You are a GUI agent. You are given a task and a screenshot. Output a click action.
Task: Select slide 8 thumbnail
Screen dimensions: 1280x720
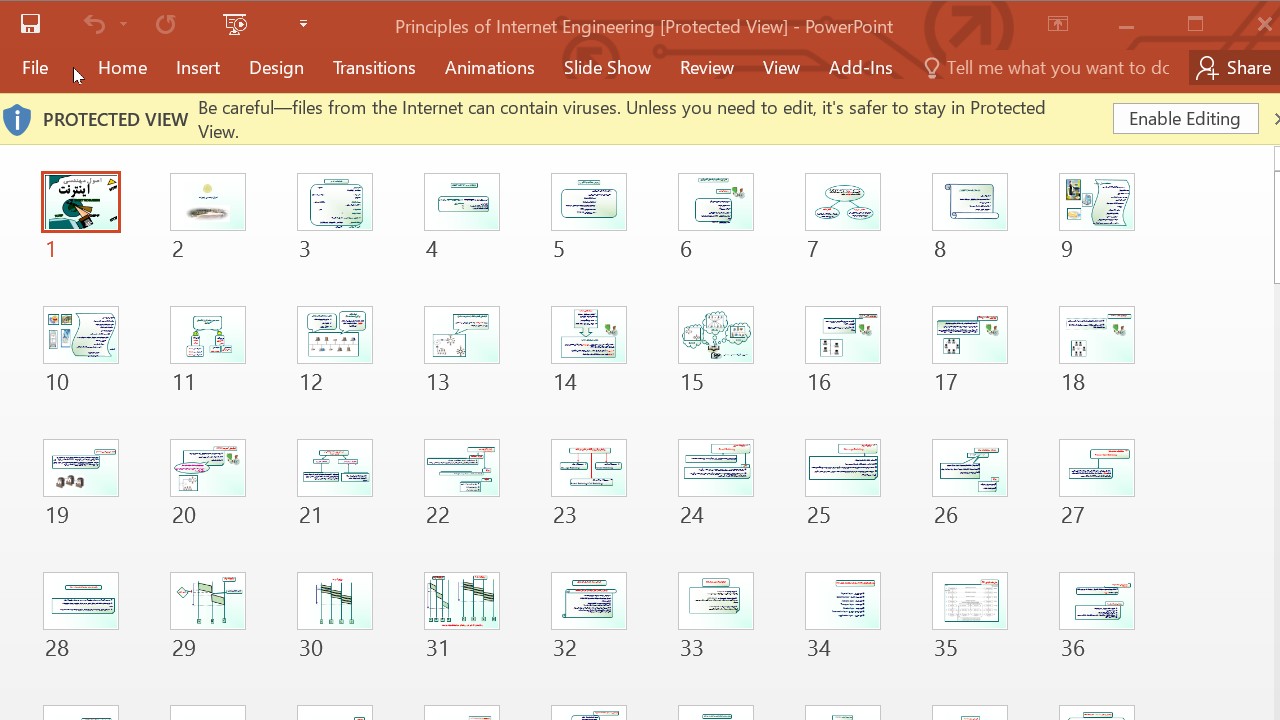(x=970, y=202)
